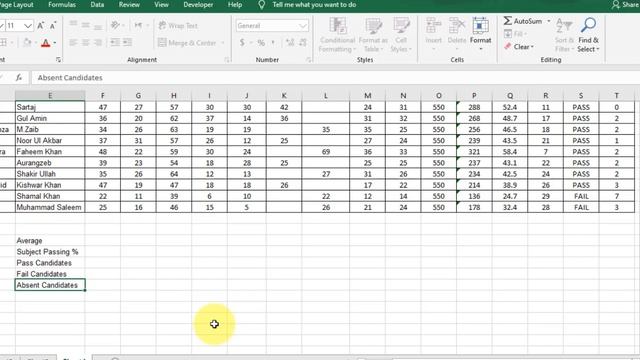640x360 pixels.
Task: Select the Fail Candidates cell
Action: tap(50, 274)
